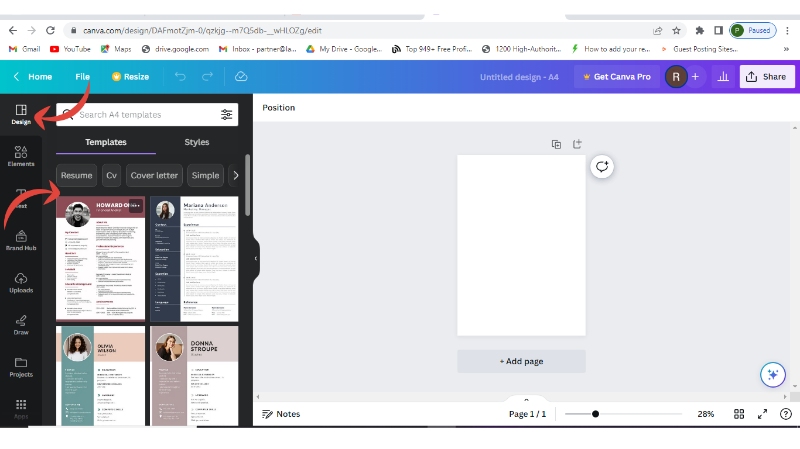The height and width of the screenshot is (449, 800).
Task: Switch to the Styles tab
Action: [197, 143]
